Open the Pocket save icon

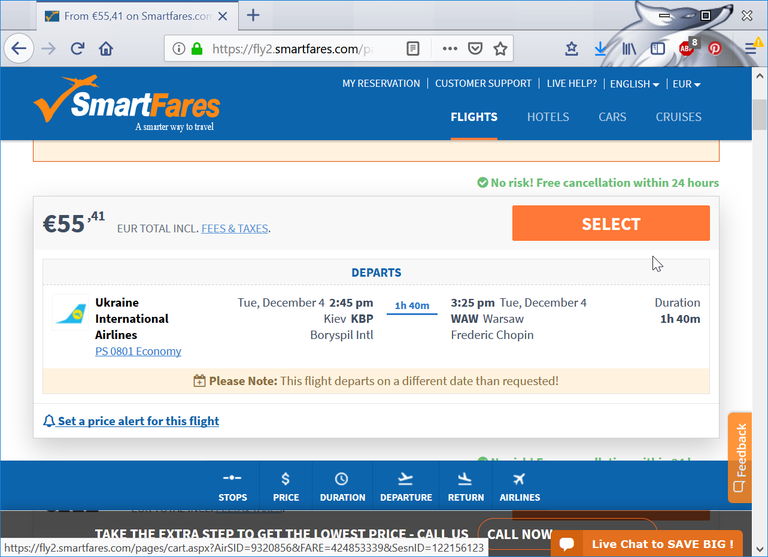(475, 48)
